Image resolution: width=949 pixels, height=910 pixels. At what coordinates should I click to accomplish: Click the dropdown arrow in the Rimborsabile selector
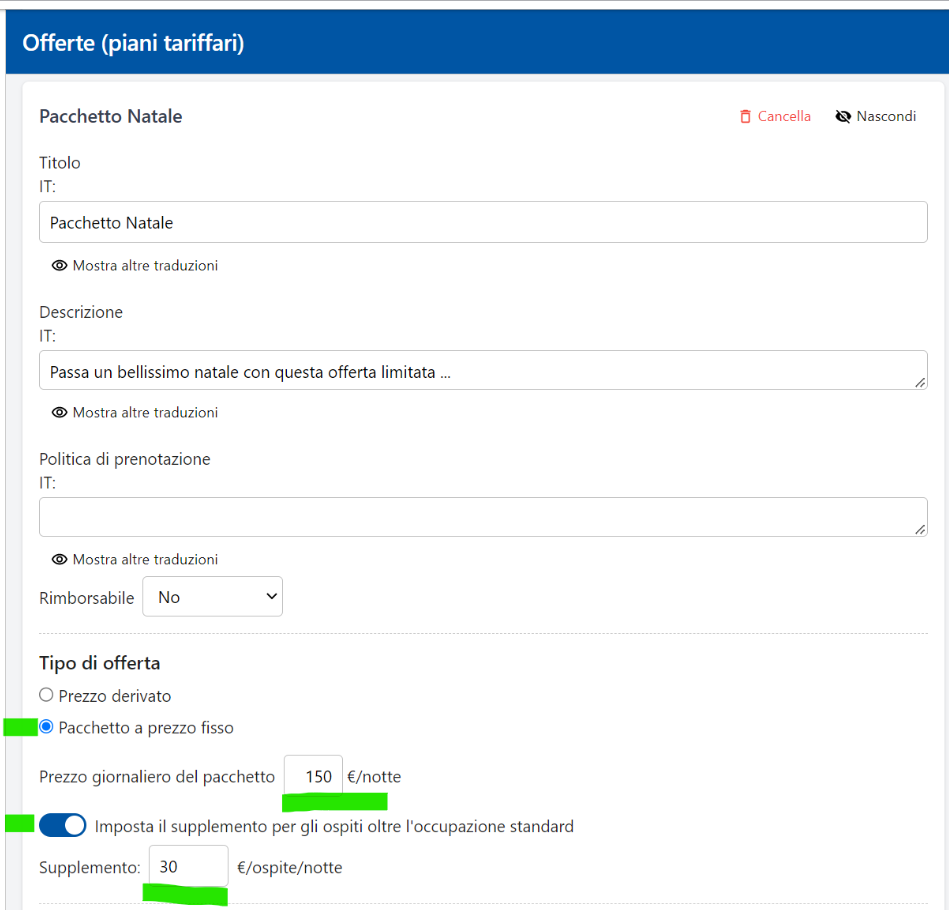coord(271,597)
